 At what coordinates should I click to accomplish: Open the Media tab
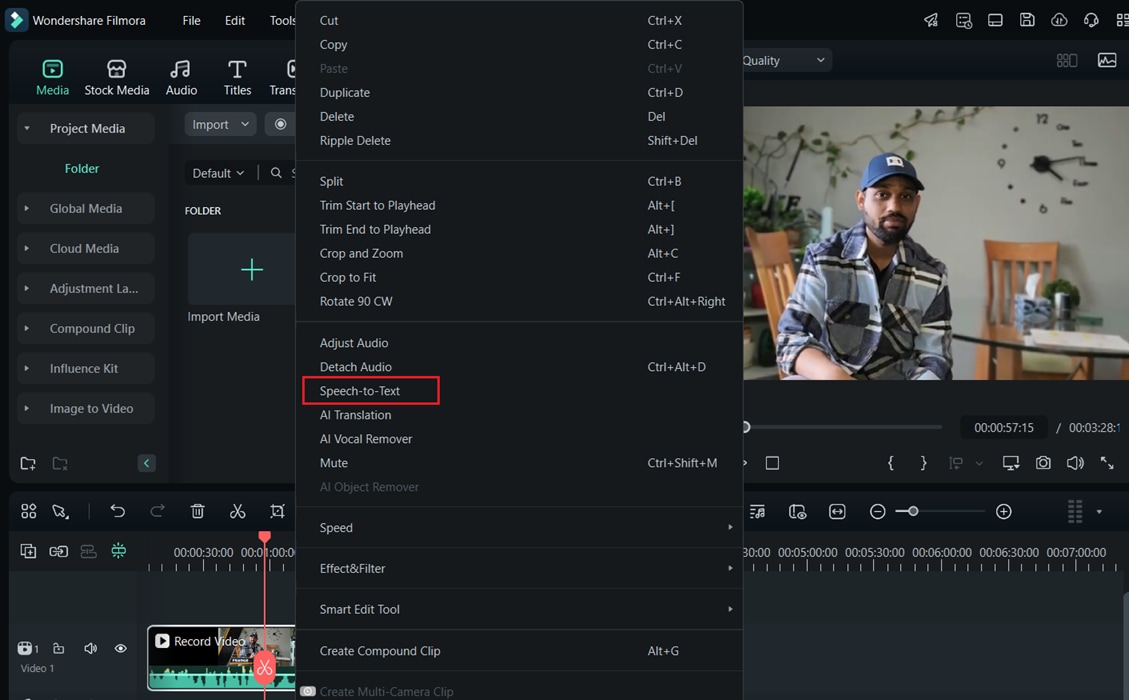point(52,78)
